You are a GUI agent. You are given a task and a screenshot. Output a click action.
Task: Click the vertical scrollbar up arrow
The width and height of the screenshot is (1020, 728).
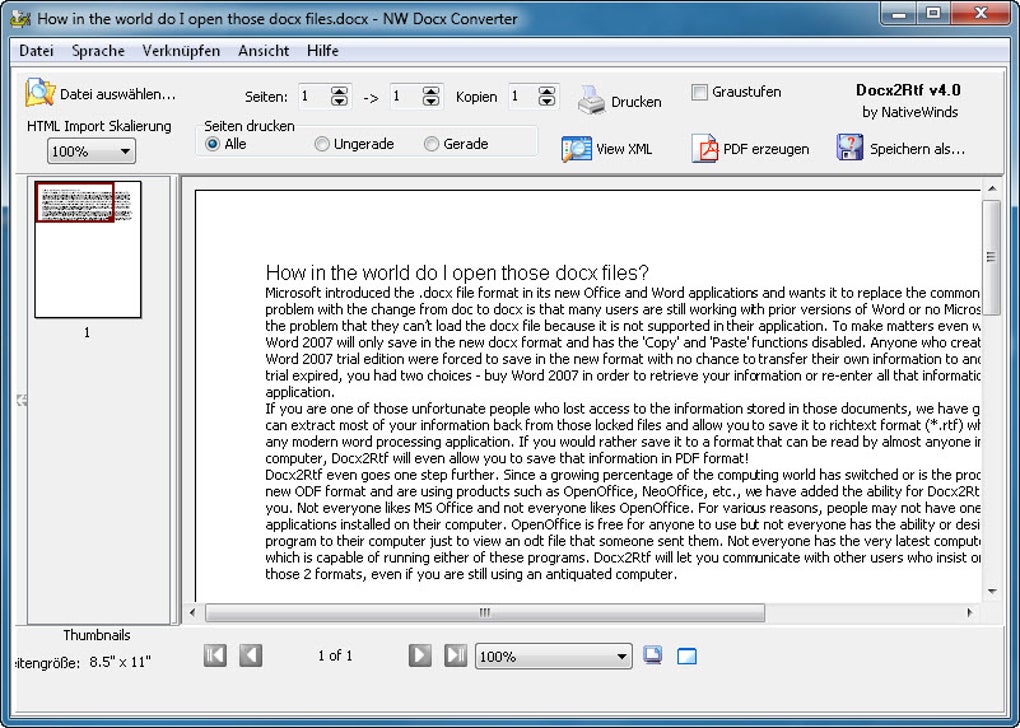point(991,189)
